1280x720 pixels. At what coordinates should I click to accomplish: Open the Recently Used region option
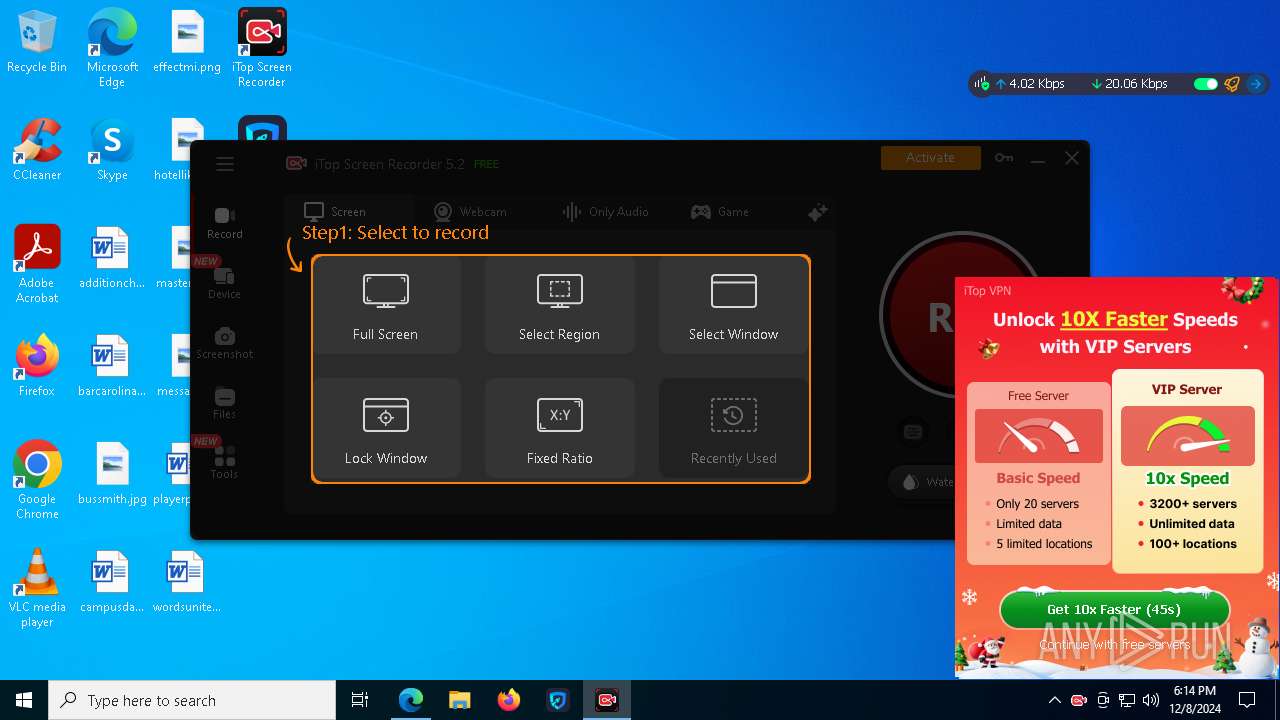733,429
